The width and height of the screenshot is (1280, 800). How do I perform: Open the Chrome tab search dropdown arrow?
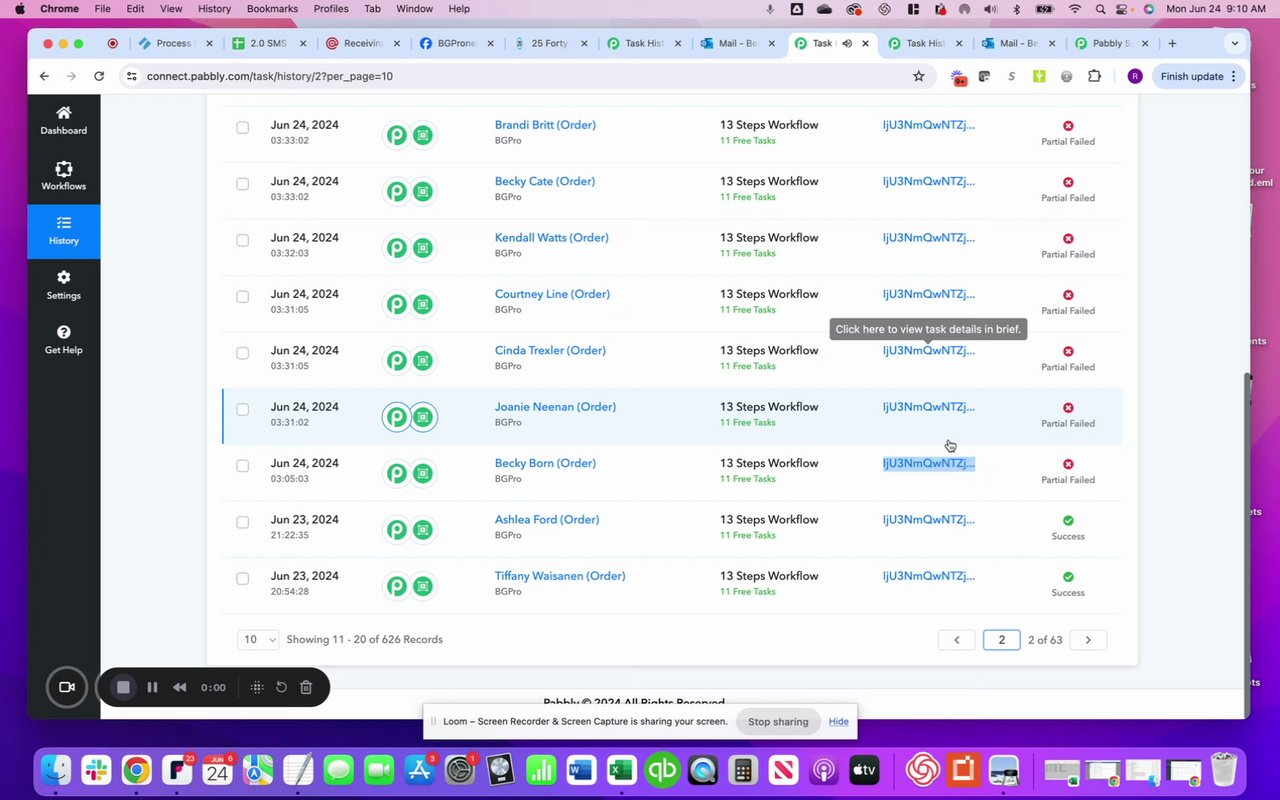click(1235, 43)
